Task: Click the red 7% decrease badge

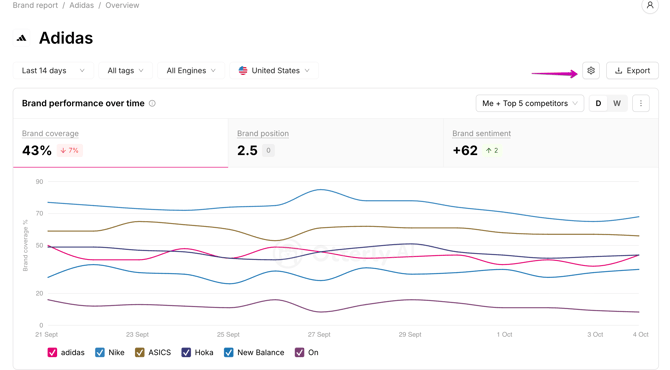Action: [x=70, y=150]
